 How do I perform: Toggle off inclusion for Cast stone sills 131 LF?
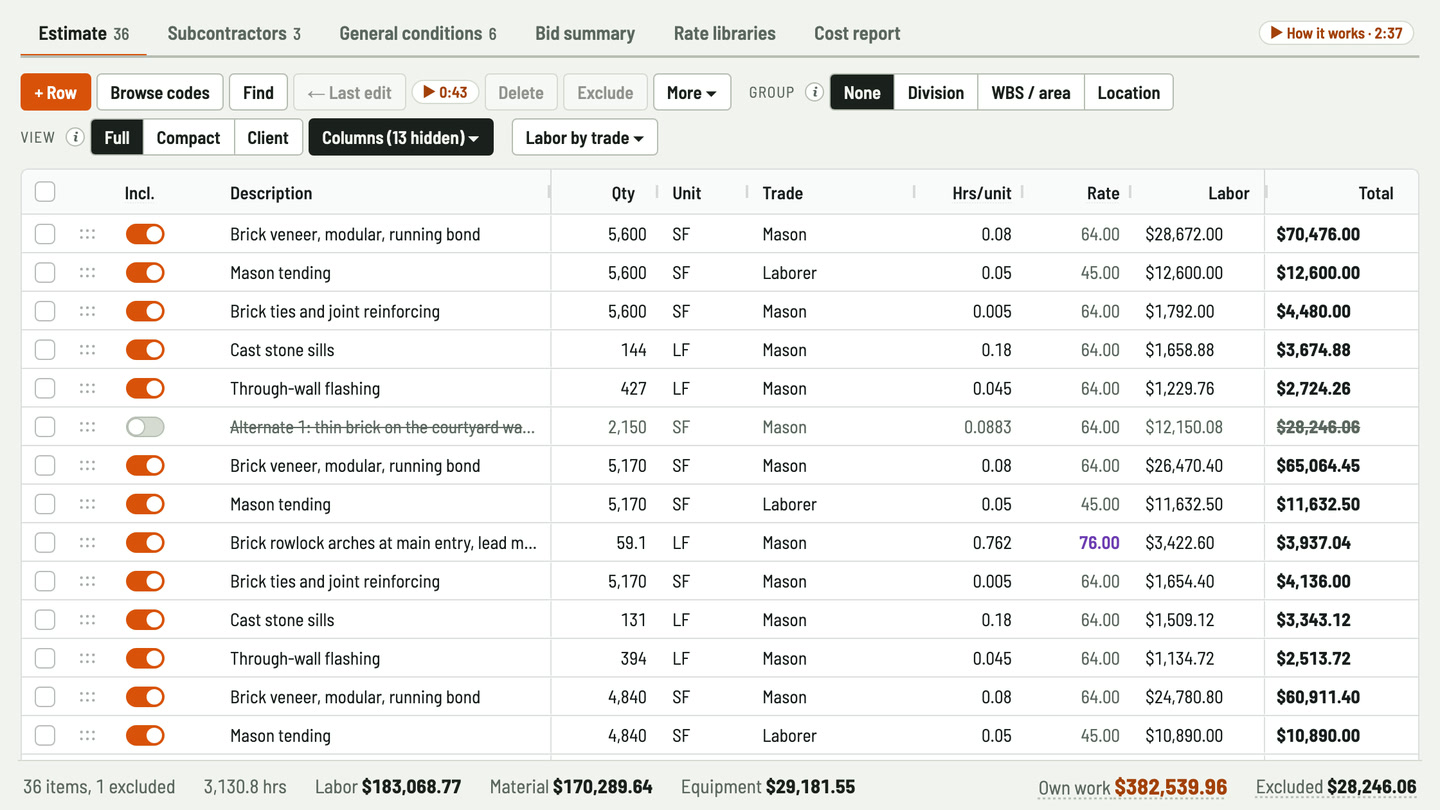(x=145, y=620)
